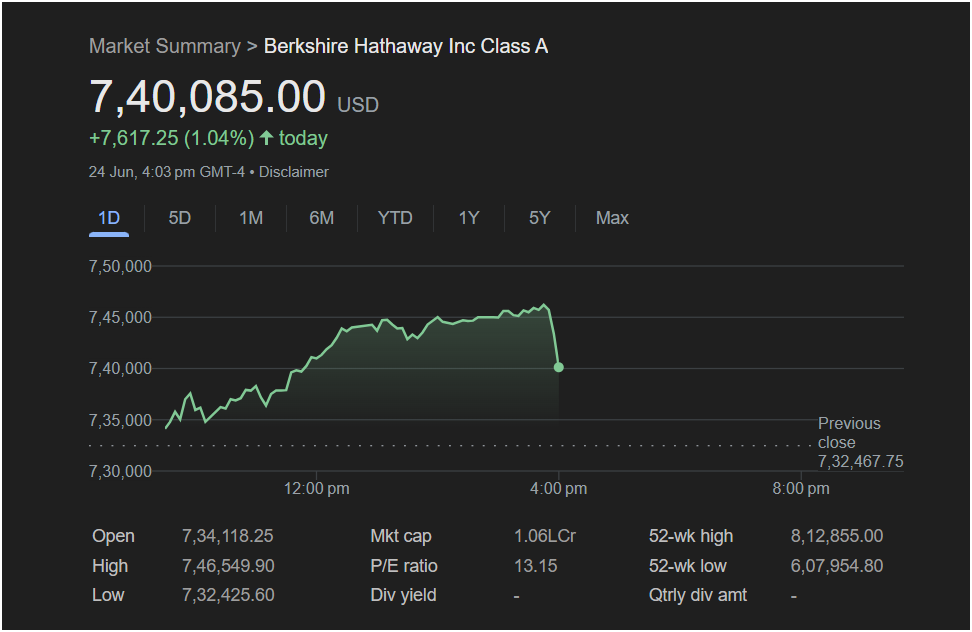
Task: Click the 52-wk low value 6,07,954.80
Action: [x=837, y=566]
